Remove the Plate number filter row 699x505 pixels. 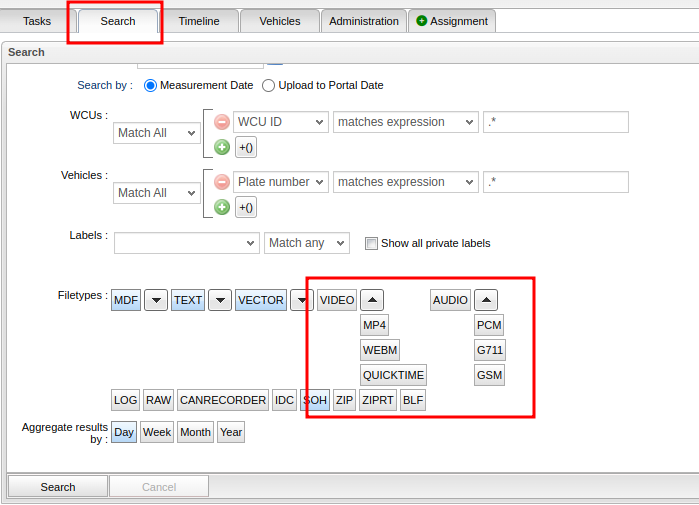click(222, 182)
